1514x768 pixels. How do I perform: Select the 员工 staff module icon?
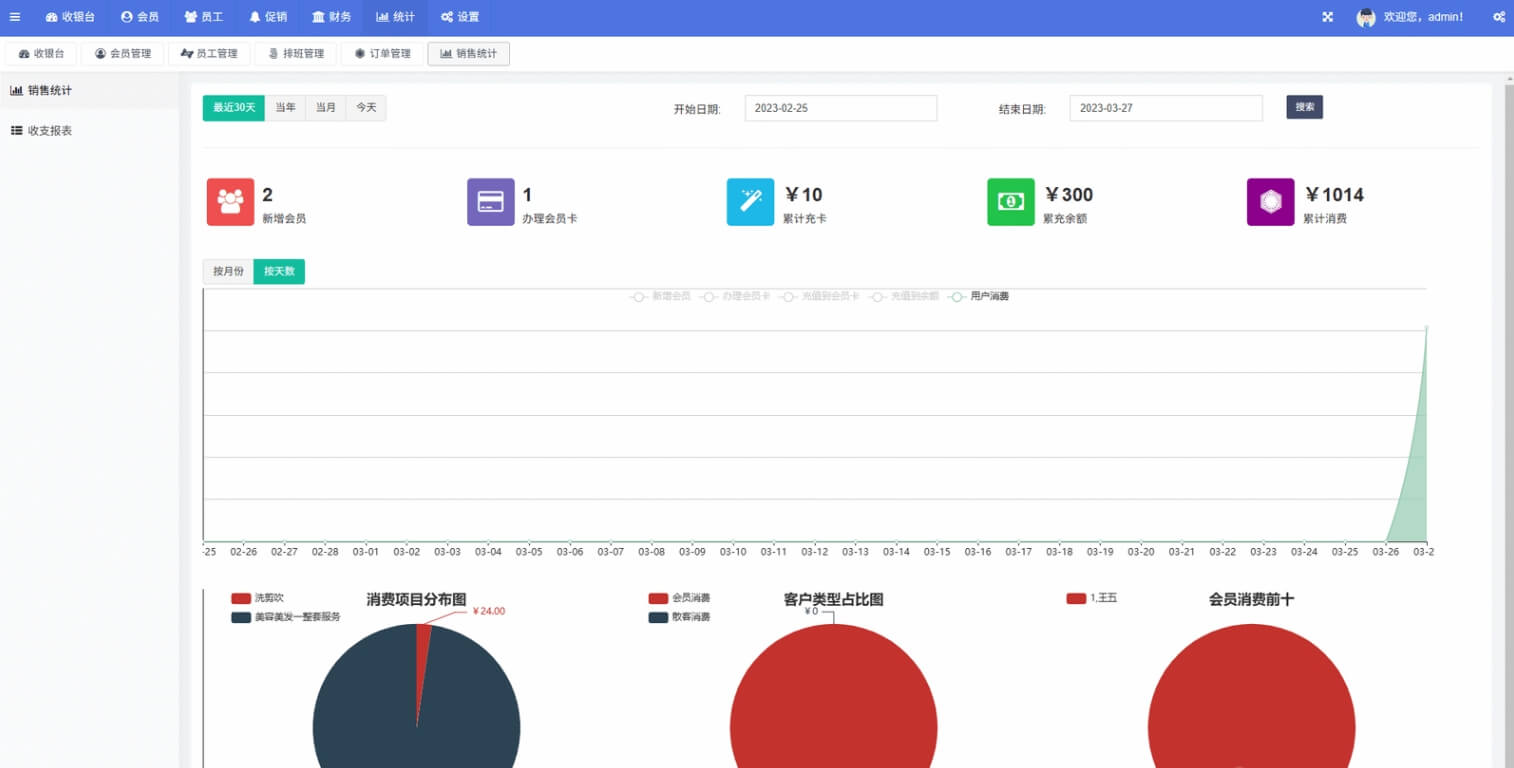(x=204, y=16)
